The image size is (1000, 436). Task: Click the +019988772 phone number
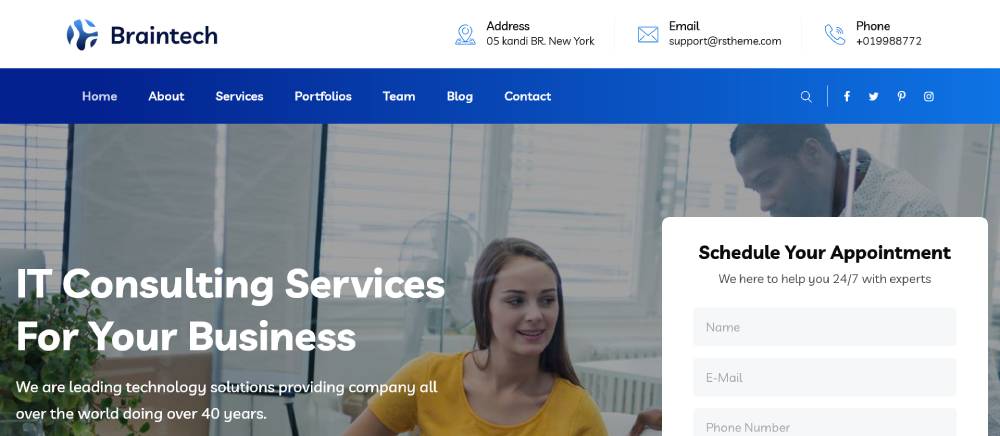pos(888,41)
